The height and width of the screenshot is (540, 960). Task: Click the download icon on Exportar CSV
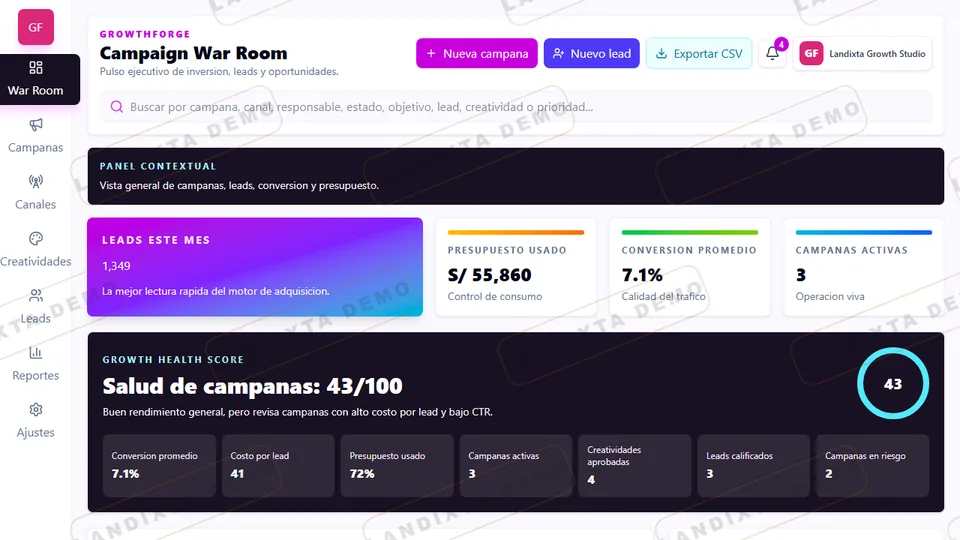coord(661,53)
